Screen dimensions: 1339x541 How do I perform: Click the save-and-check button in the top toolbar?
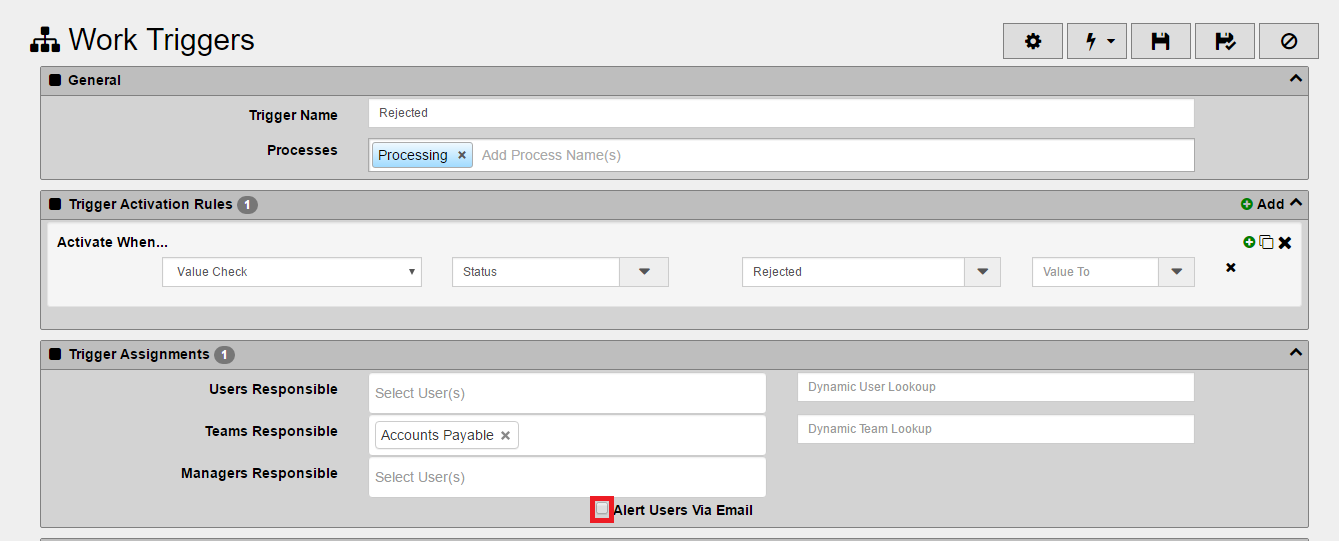click(x=1225, y=41)
